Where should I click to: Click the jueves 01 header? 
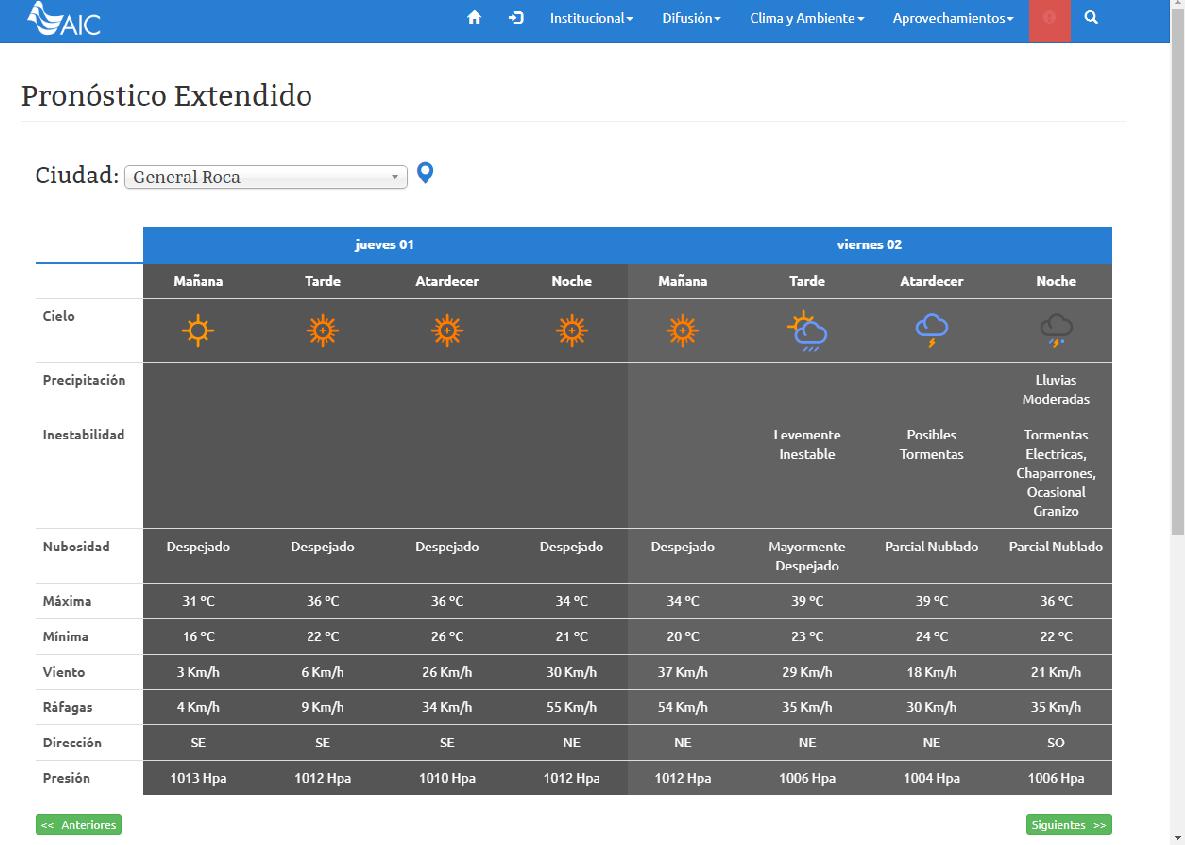point(384,245)
